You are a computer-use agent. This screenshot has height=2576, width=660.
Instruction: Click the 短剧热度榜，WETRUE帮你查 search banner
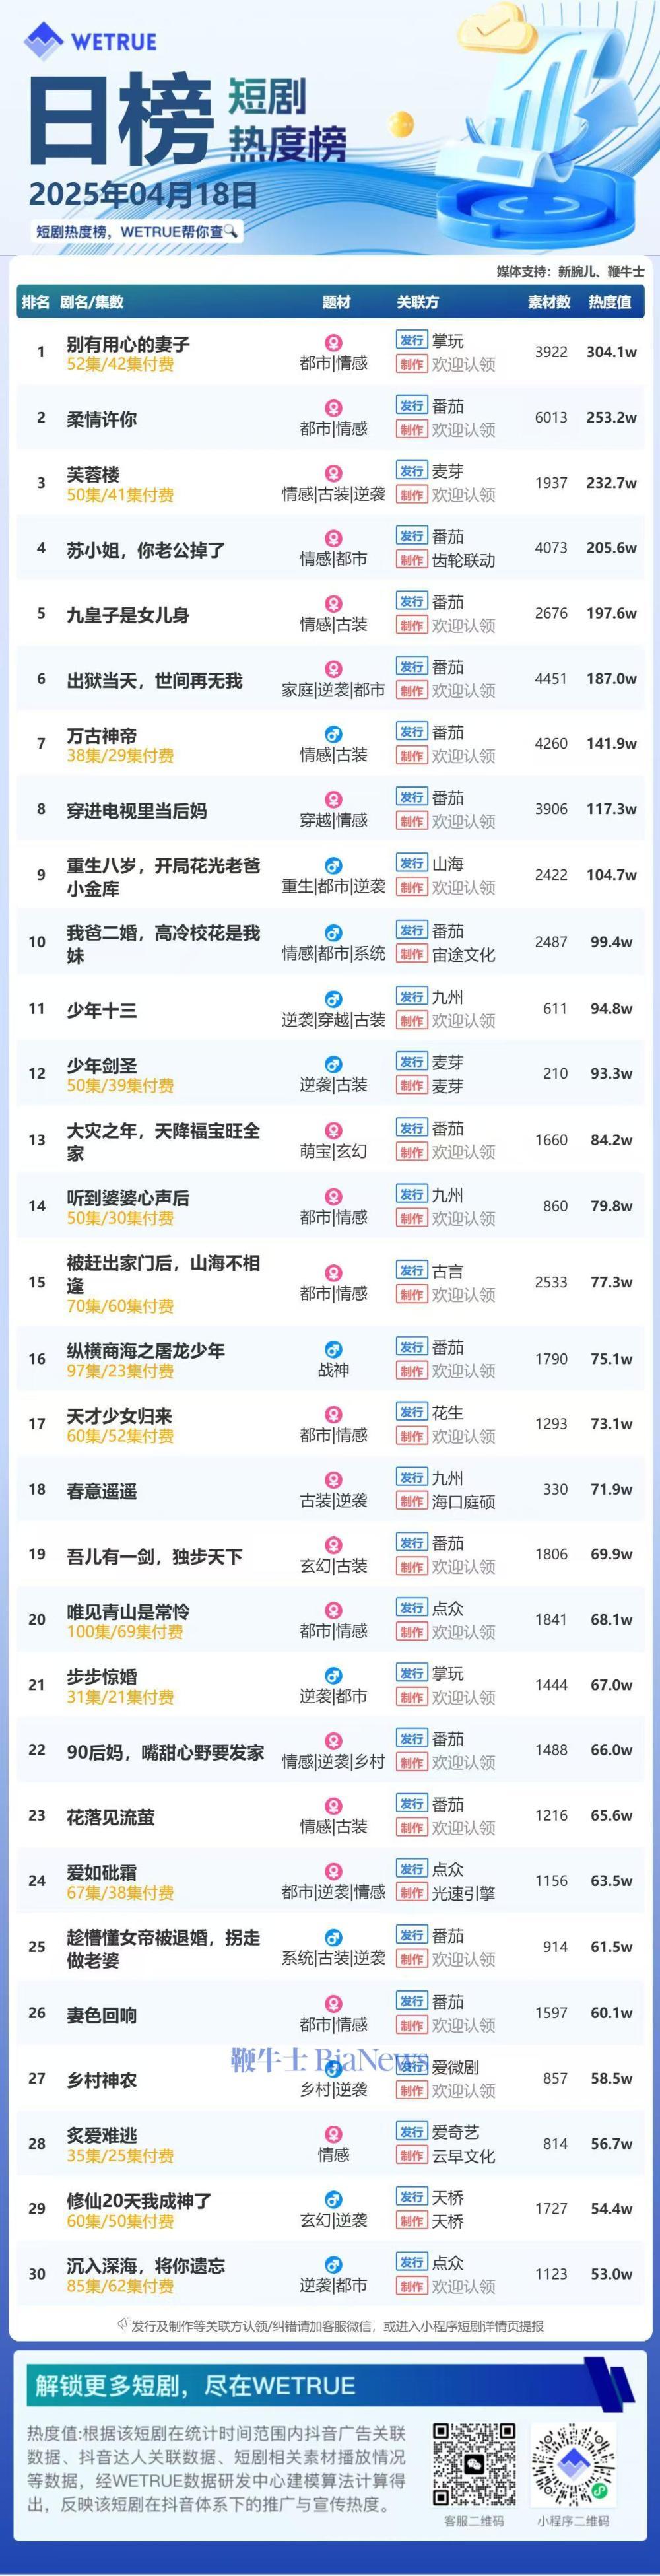point(137,231)
